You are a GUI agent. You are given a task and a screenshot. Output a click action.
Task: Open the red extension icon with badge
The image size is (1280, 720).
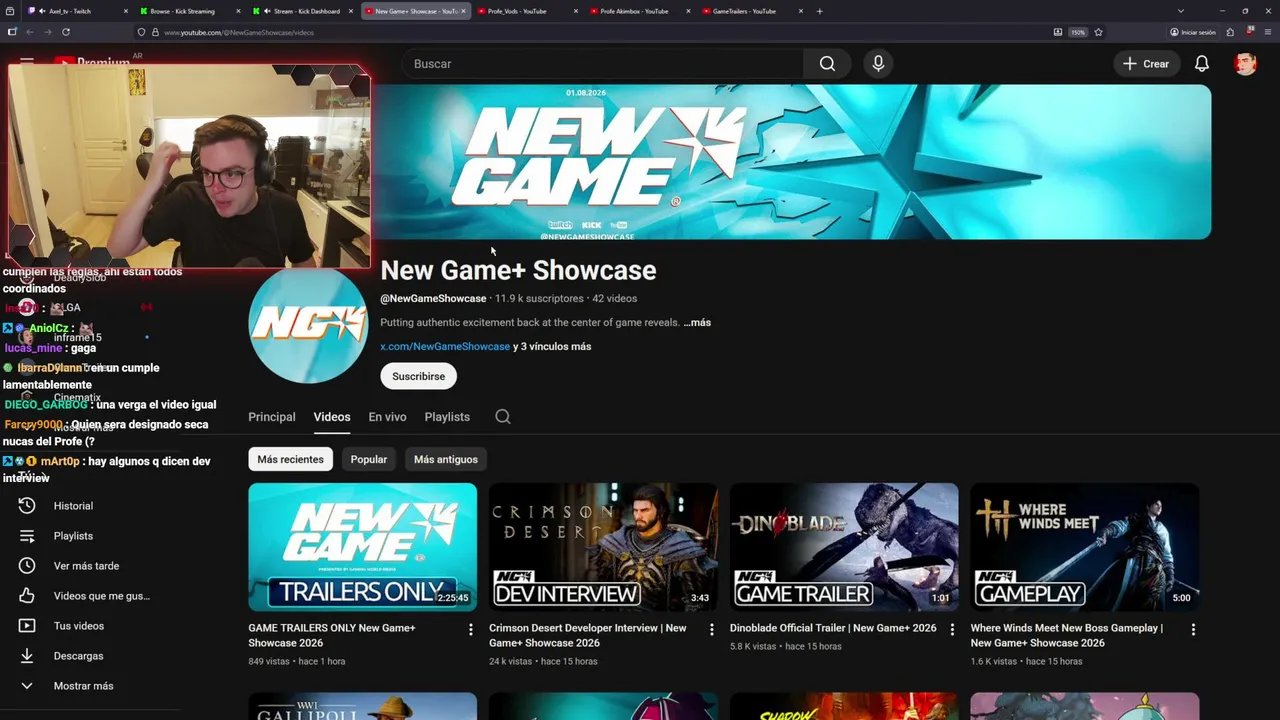1249,31
